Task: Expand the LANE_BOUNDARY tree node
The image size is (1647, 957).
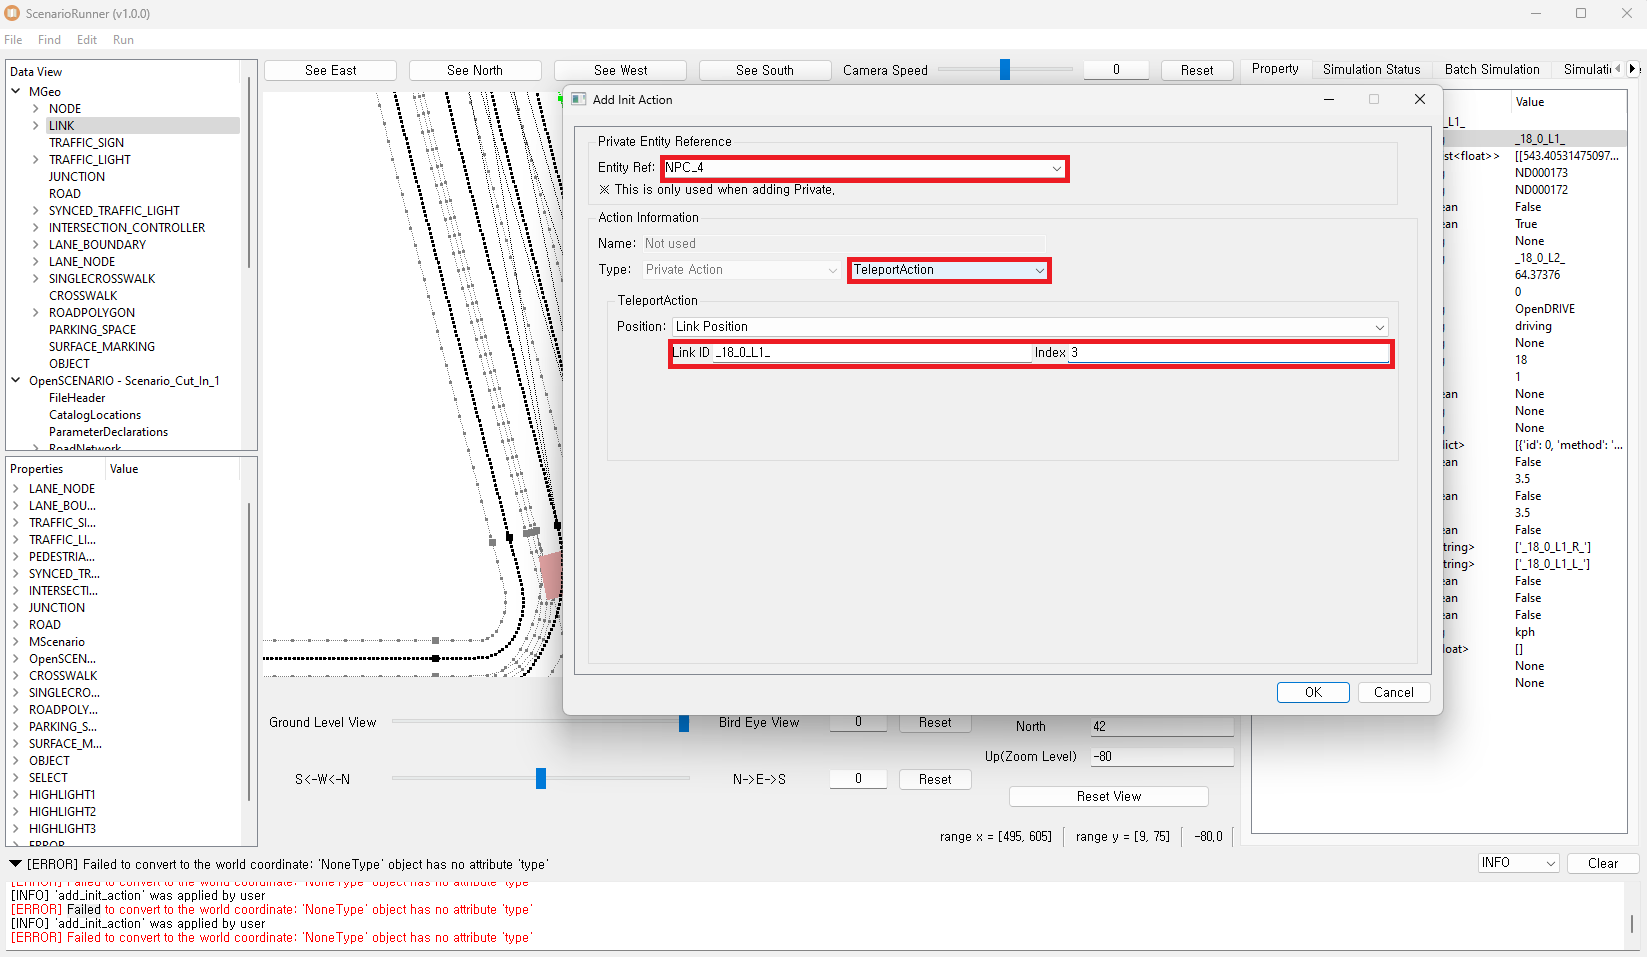Action: [x=36, y=245]
